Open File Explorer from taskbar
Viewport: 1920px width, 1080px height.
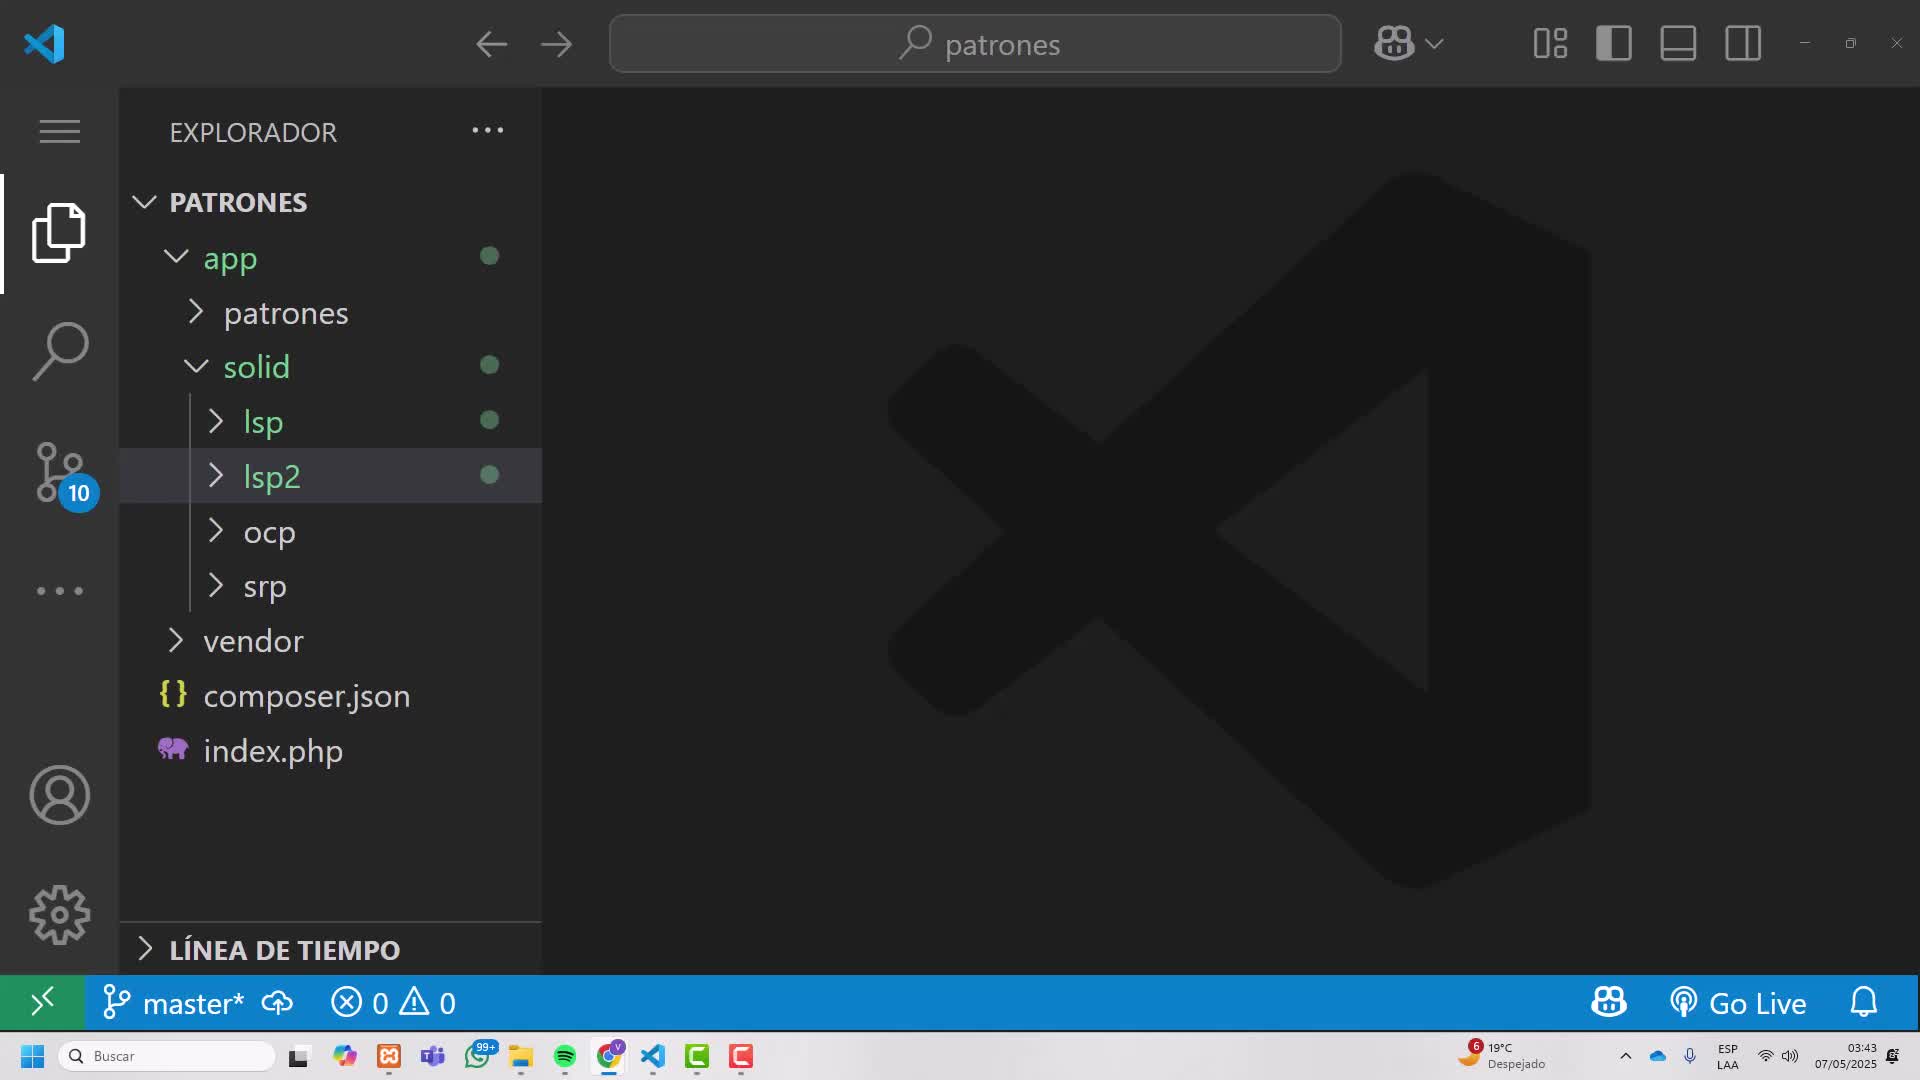[521, 1056]
